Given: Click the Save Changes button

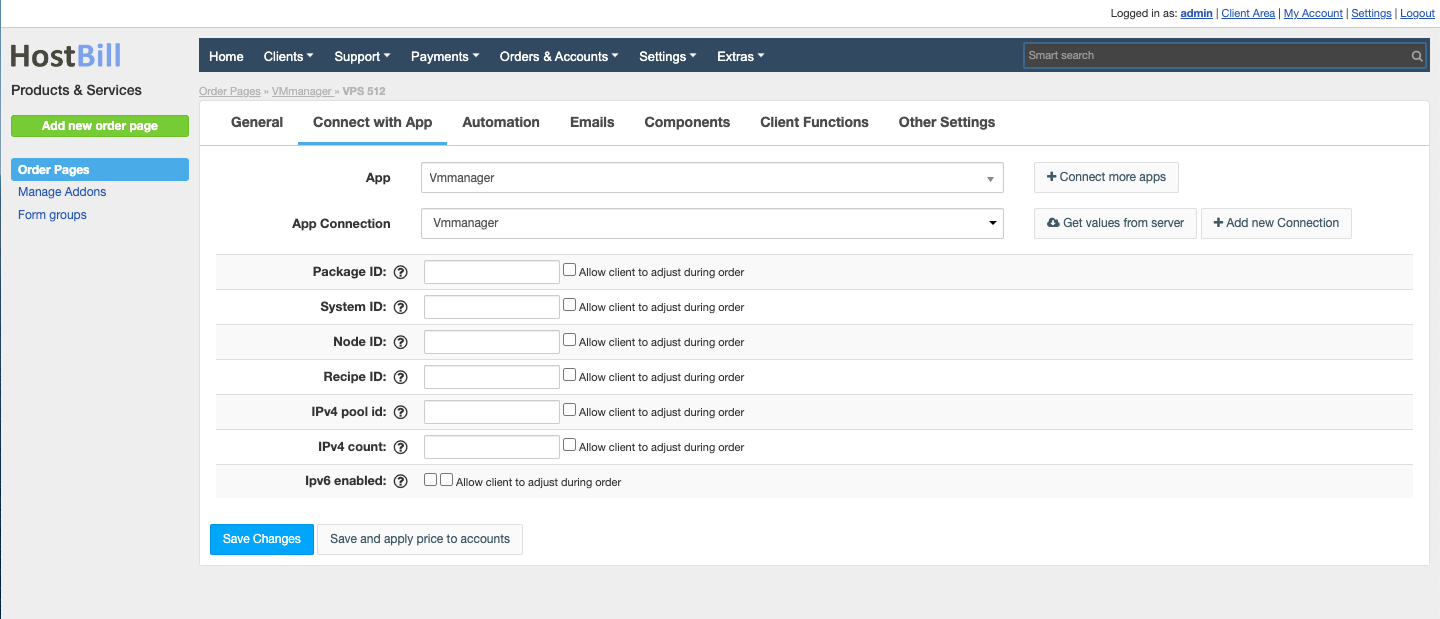Looking at the screenshot, I should click(261, 539).
